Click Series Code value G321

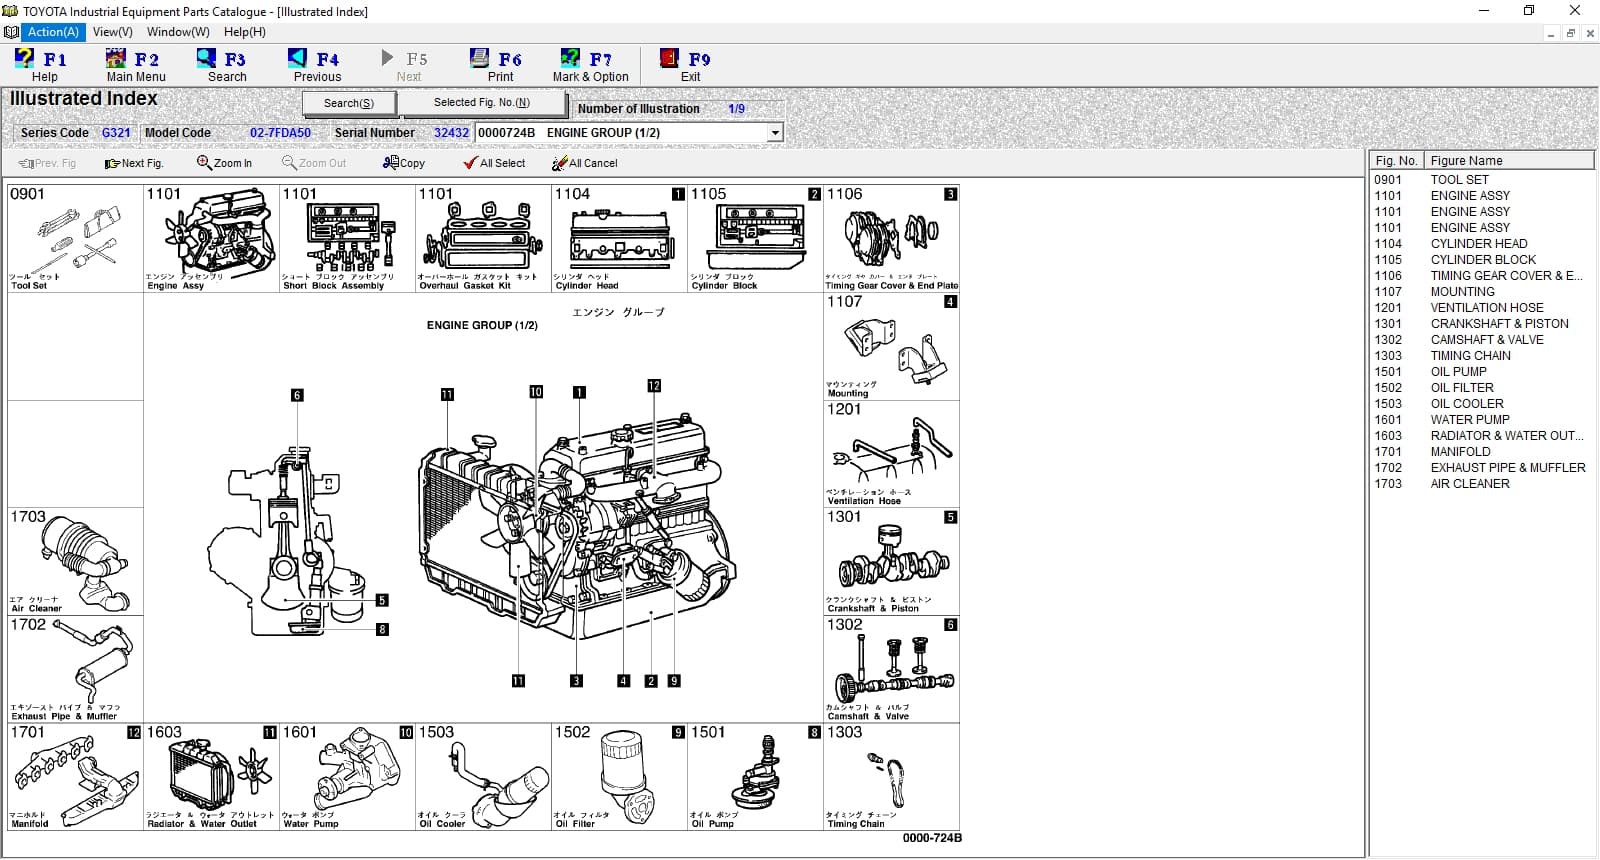(x=116, y=133)
